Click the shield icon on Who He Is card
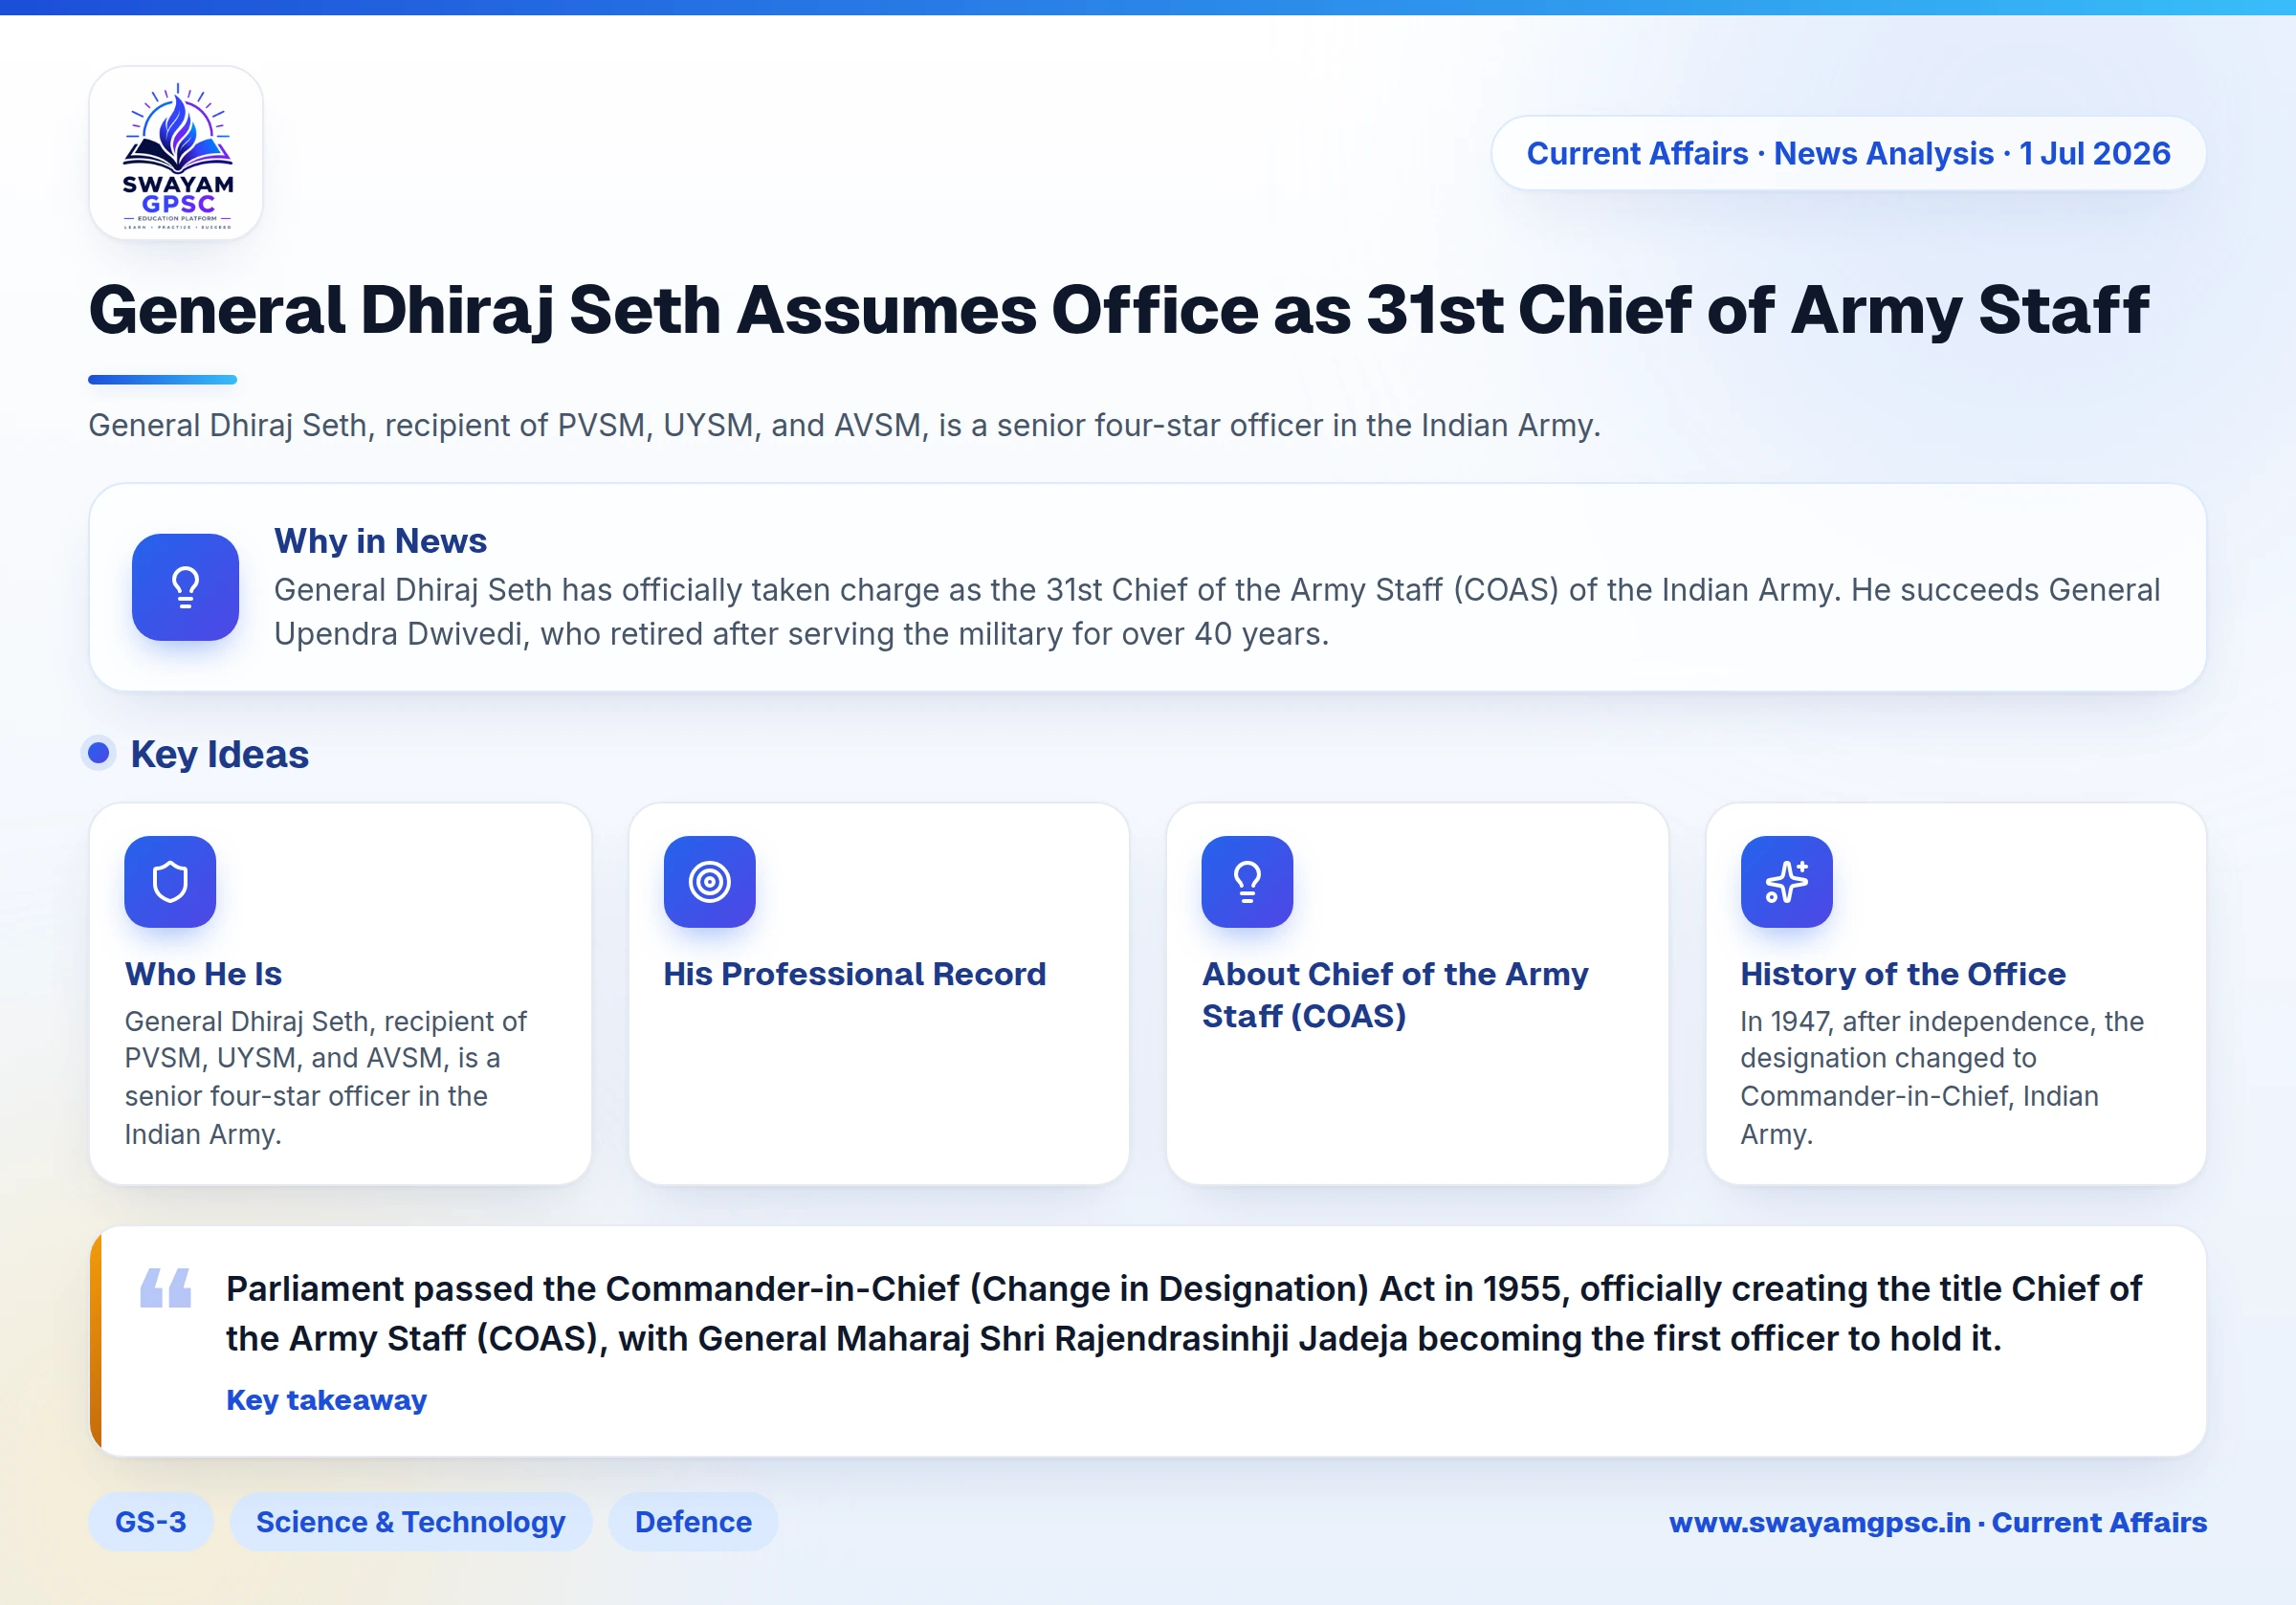The height and width of the screenshot is (1605, 2296). 170,882
